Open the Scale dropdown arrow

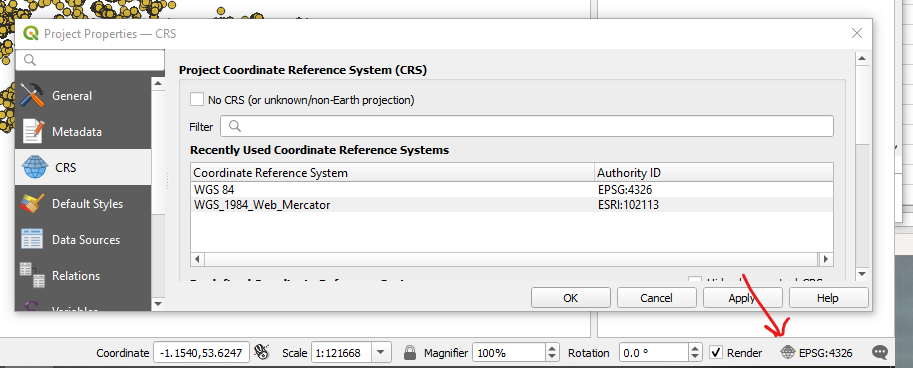pyautogui.click(x=380, y=352)
